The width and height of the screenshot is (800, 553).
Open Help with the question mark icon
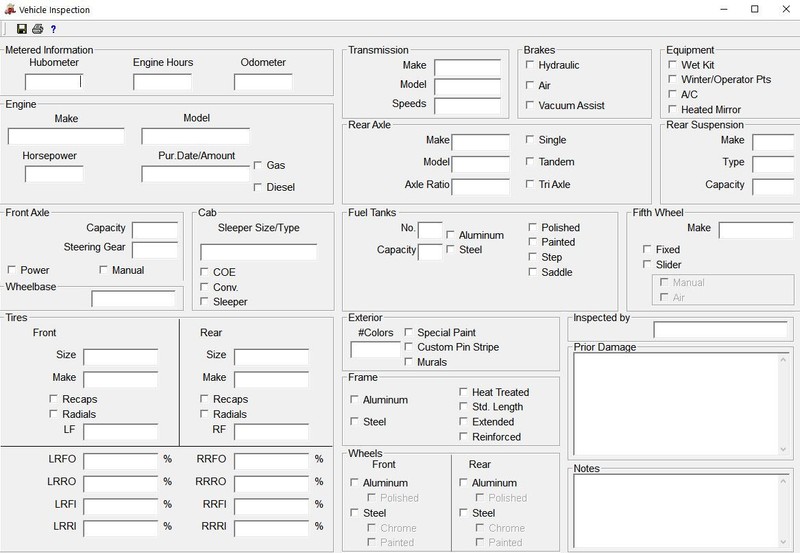point(53,29)
